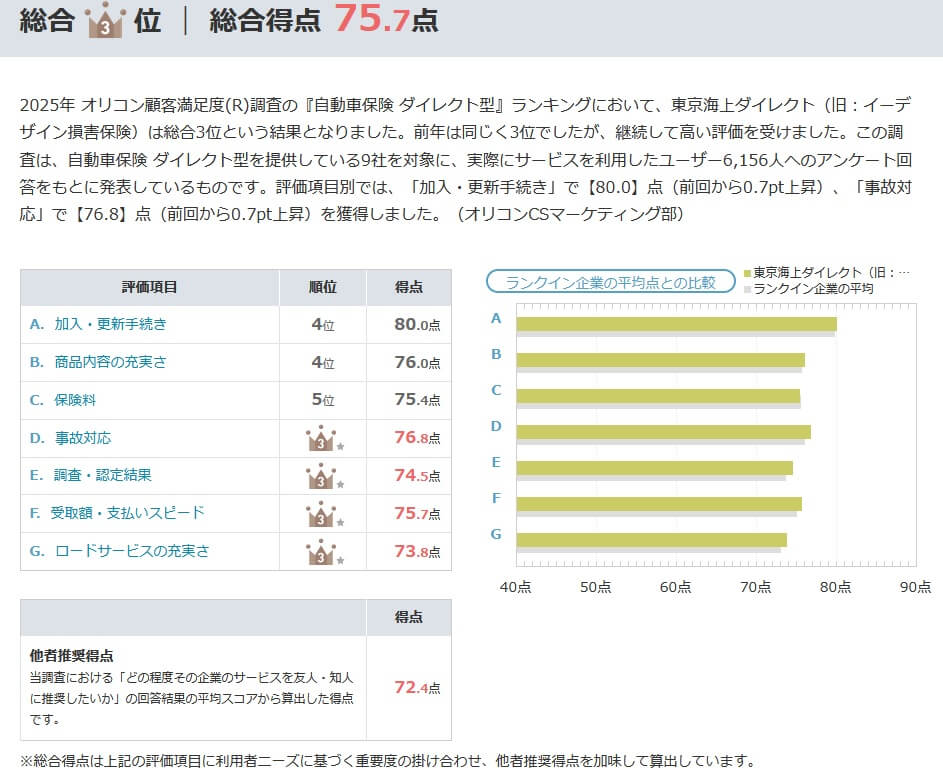Image resolution: width=943 pixels, height=777 pixels.
Task: Click the 東京海上ダイレクト green legend swatch
Action: [x=747, y=273]
